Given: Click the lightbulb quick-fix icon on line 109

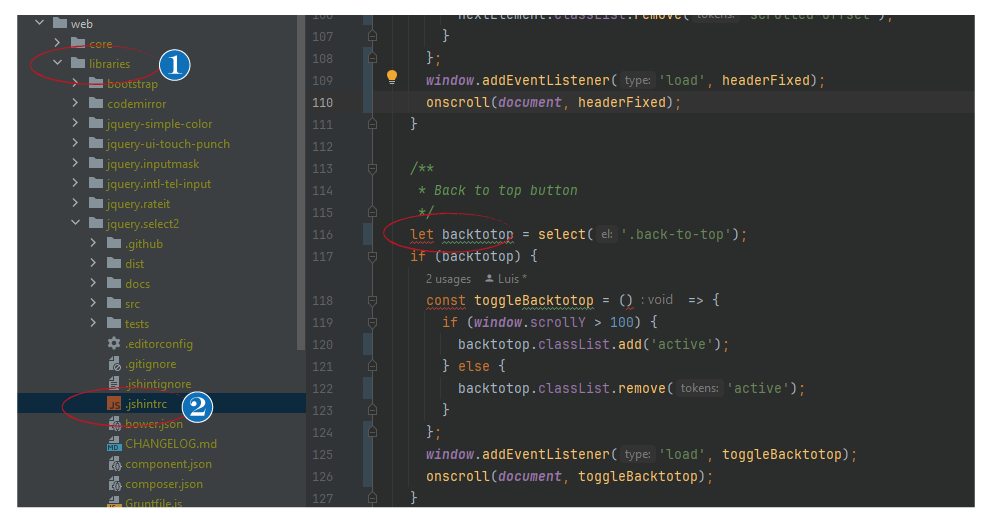Looking at the screenshot, I should pos(392,78).
